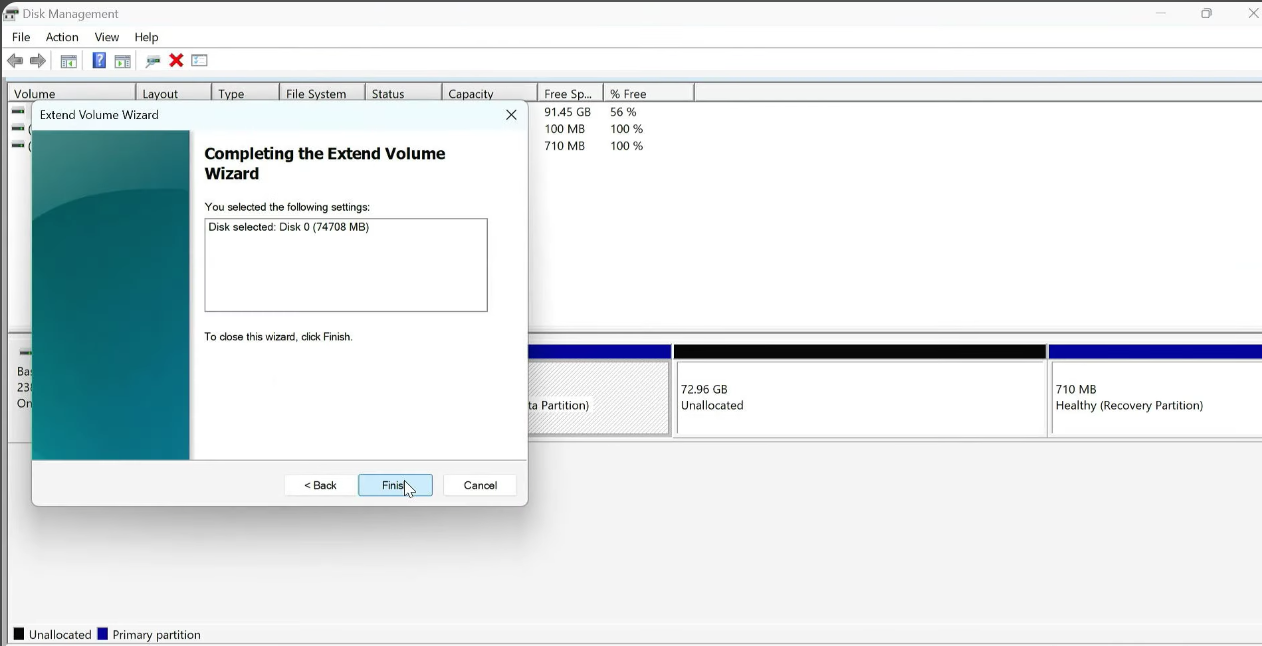The image size is (1262, 646).
Task: Sort by Type column header
Action: click(245, 94)
